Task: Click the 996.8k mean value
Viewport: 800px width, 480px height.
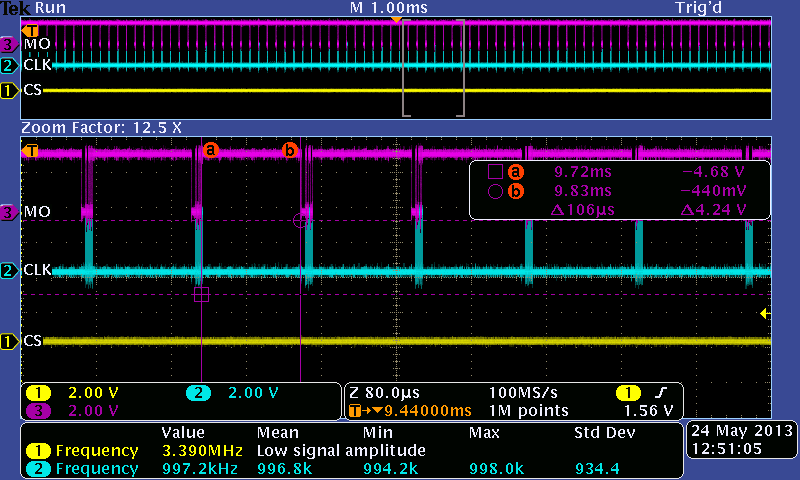Action: (x=285, y=469)
